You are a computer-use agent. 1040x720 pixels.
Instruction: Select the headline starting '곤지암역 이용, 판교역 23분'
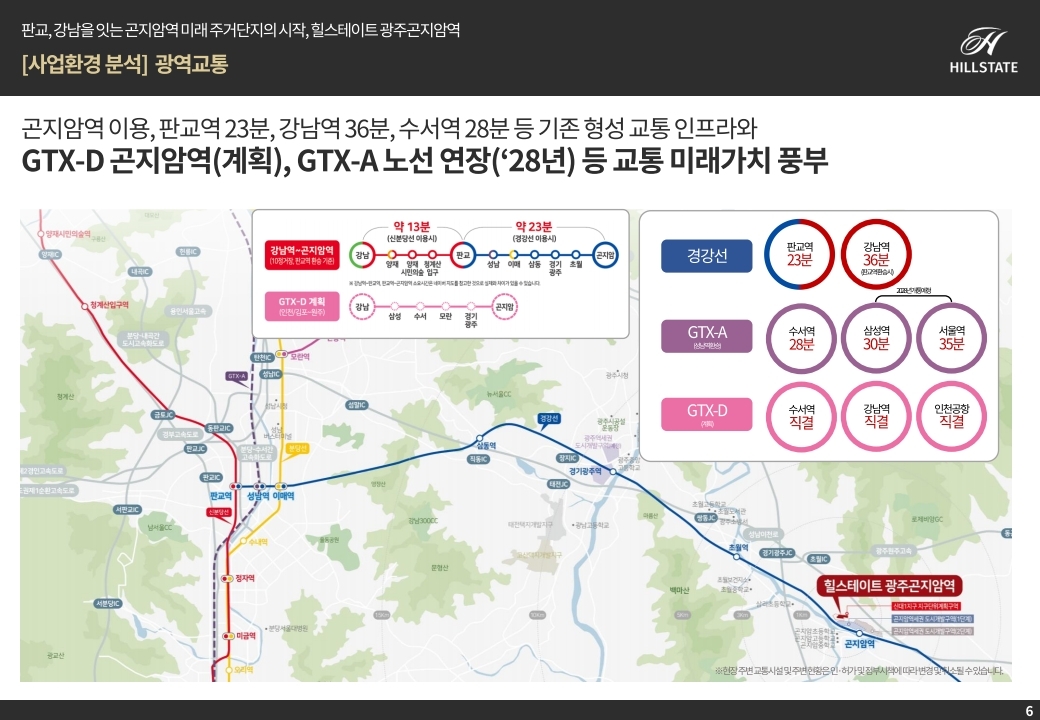tap(389, 128)
